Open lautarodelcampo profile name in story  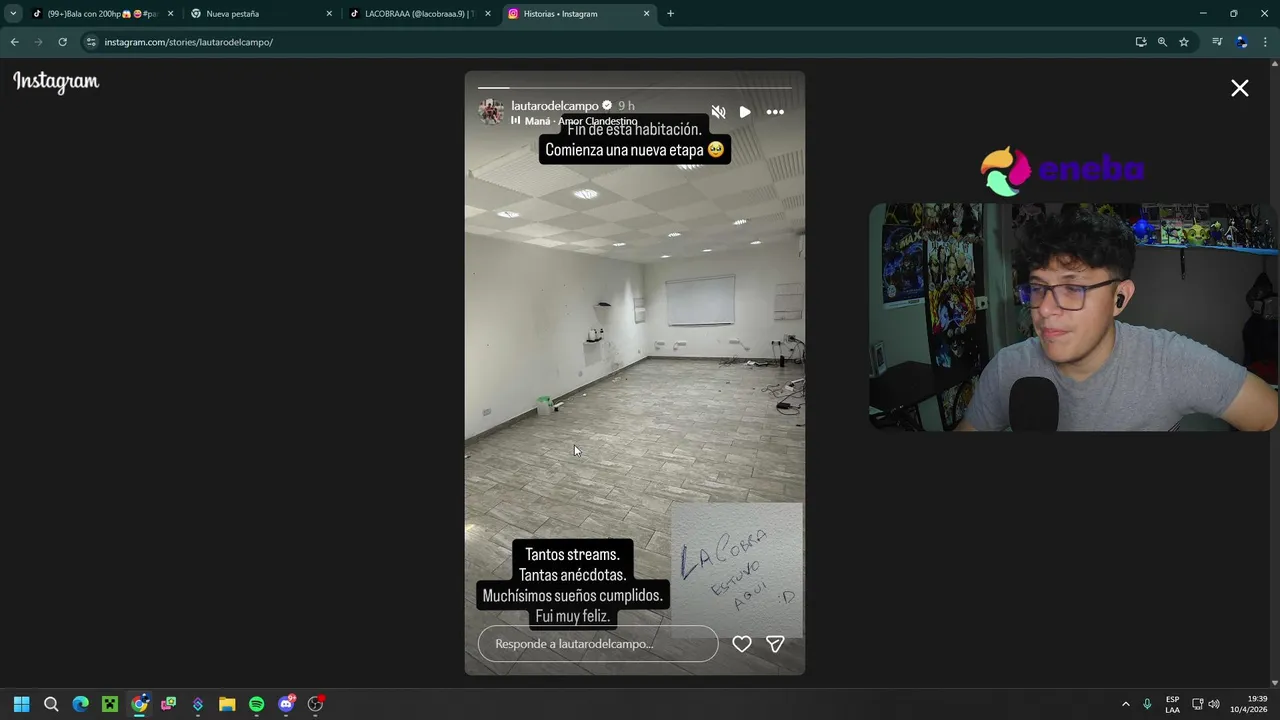(555, 105)
